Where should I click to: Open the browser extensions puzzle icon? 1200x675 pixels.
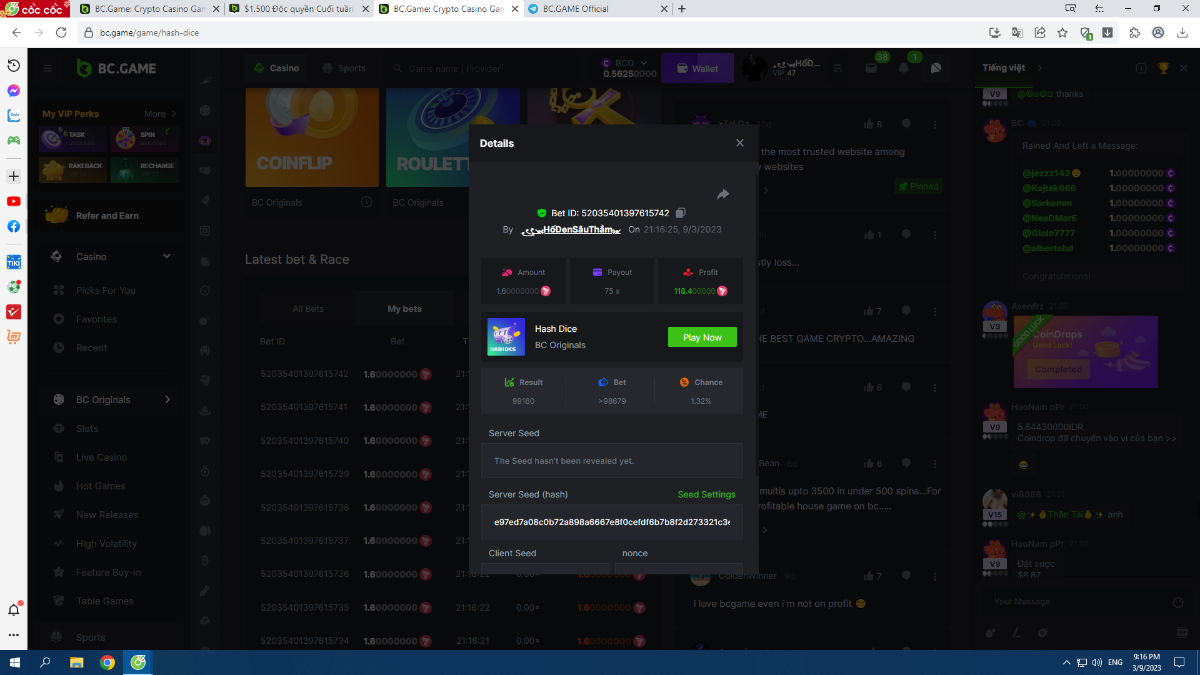[x=1134, y=32]
